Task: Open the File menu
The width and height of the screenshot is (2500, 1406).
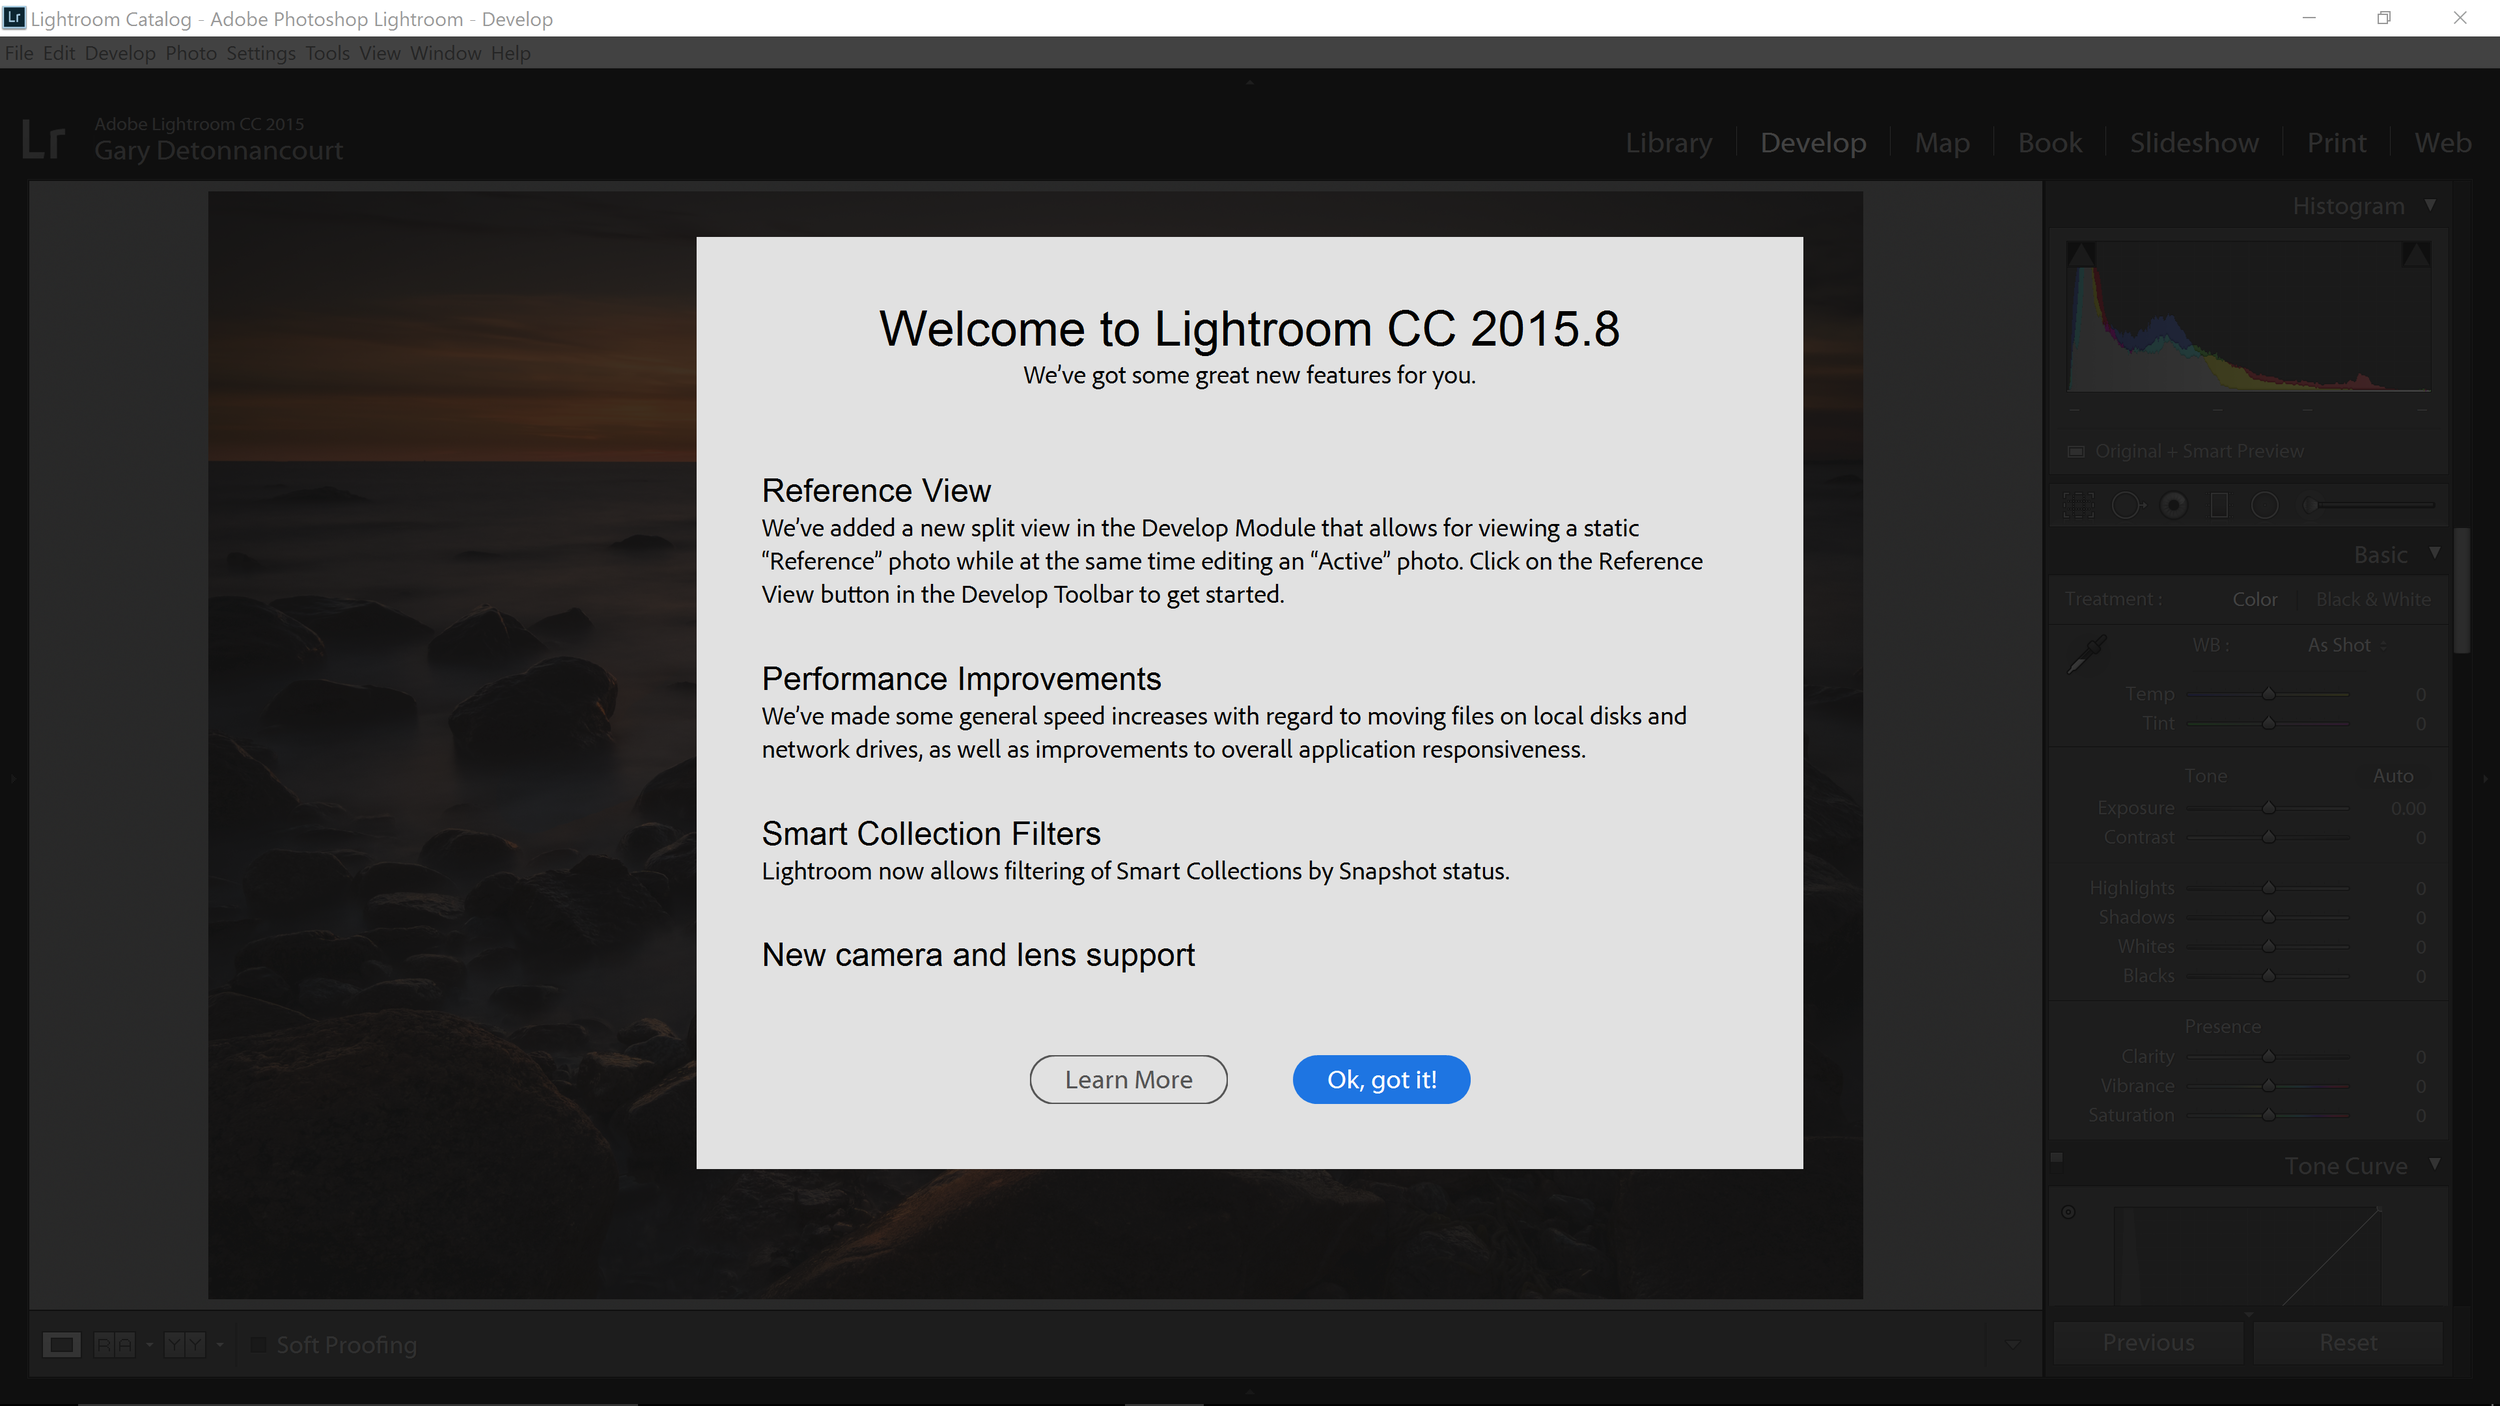Action: click(x=19, y=53)
